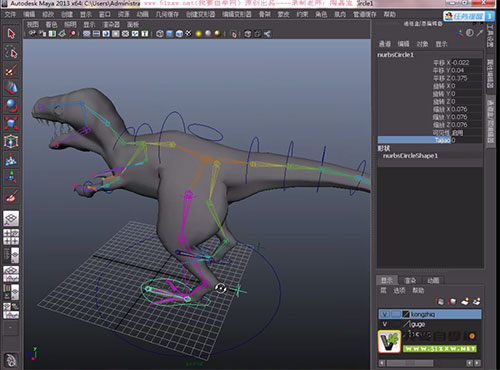This screenshot has height=370, width=500.
Task: Click the Create layer from selected icon
Action: [x=477, y=301]
